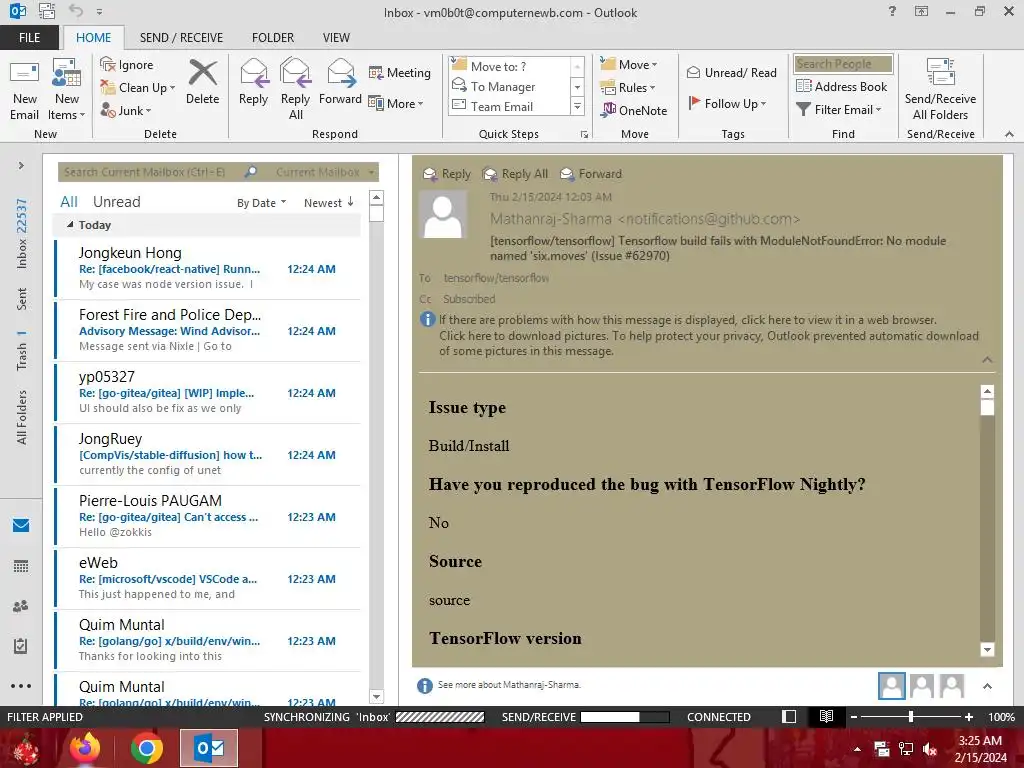Reply with a Meeting
Image resolution: width=1024 pixels, height=768 pixels.
point(400,72)
